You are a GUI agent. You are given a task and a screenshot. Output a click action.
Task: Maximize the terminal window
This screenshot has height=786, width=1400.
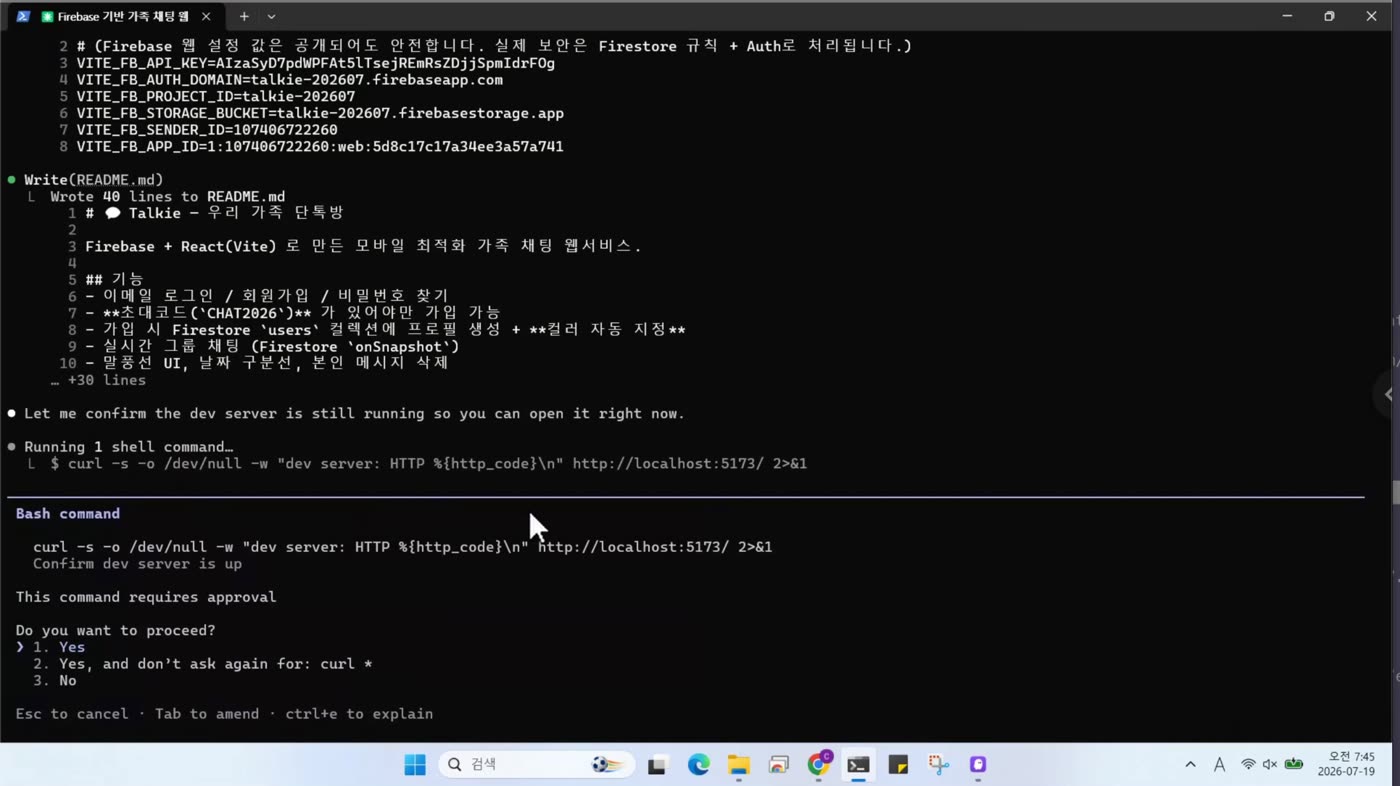pos(1329,16)
